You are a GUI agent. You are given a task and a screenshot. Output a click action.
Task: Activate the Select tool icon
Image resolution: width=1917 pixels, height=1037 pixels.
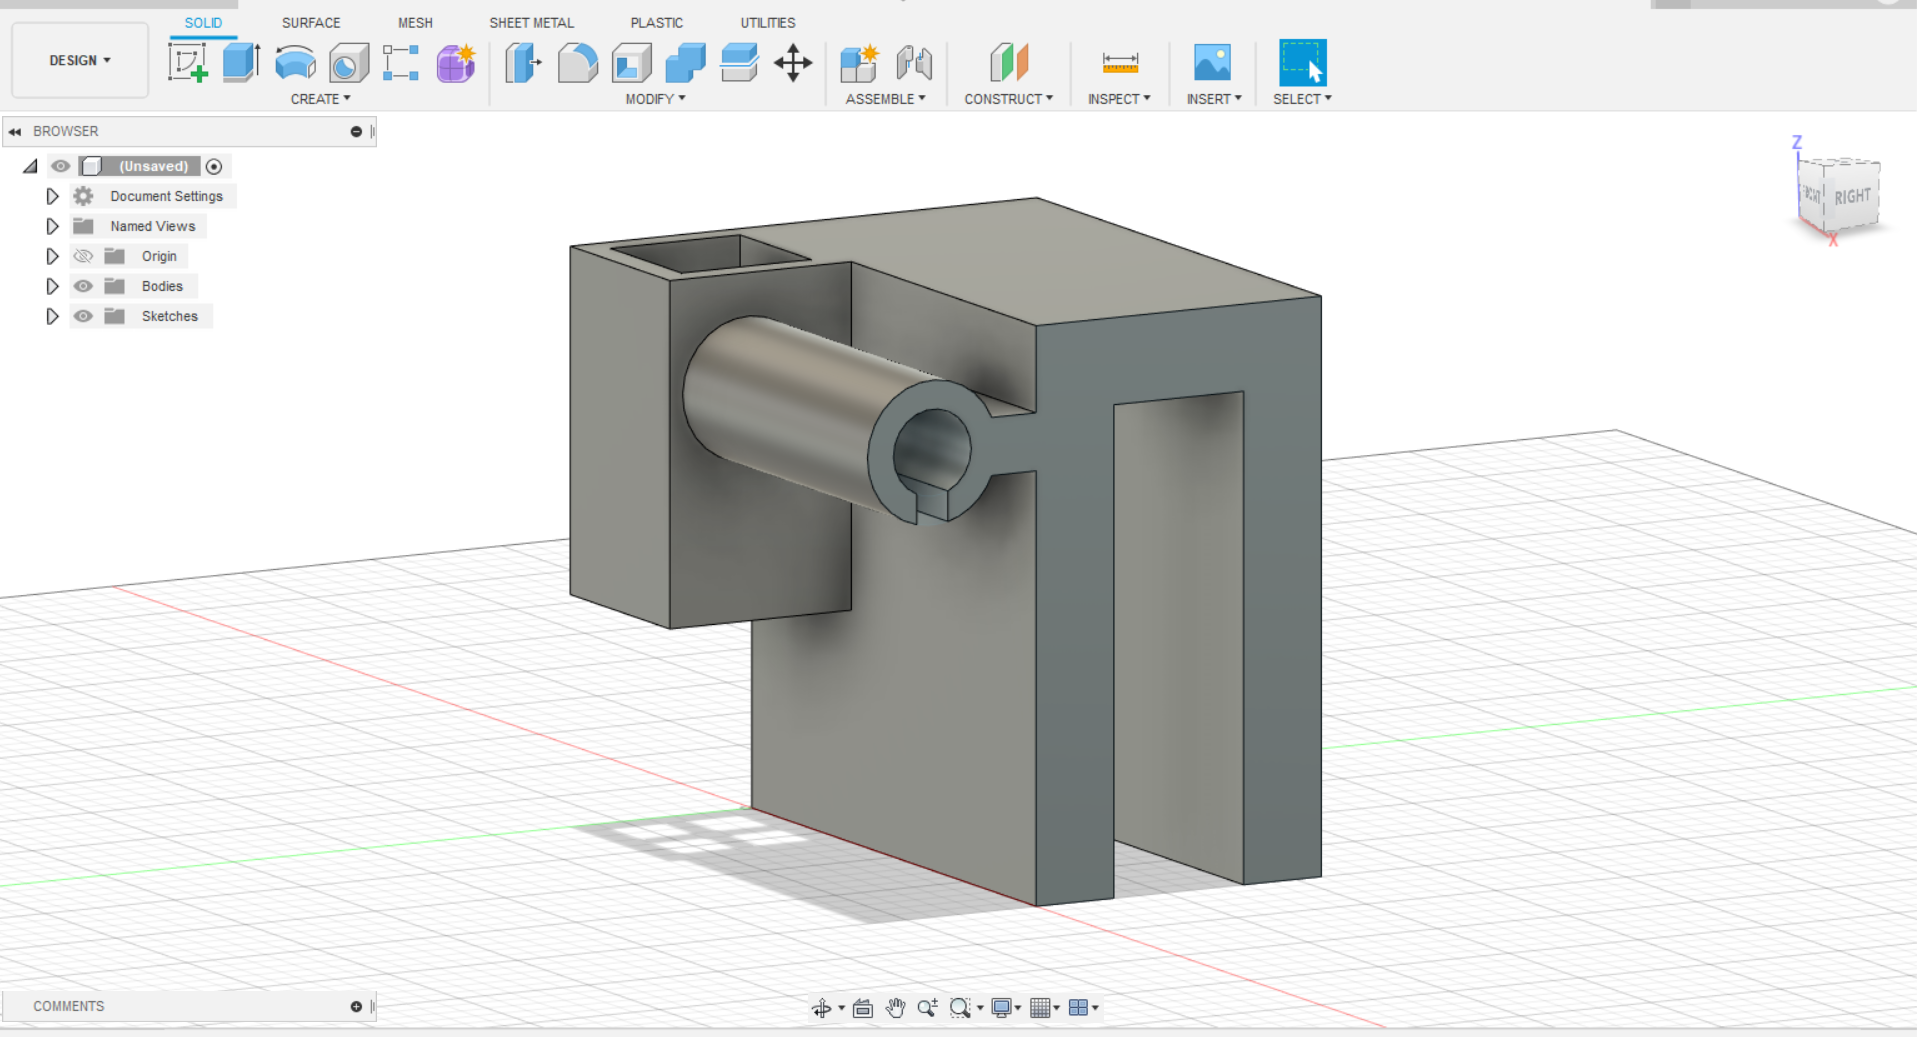[x=1302, y=63]
